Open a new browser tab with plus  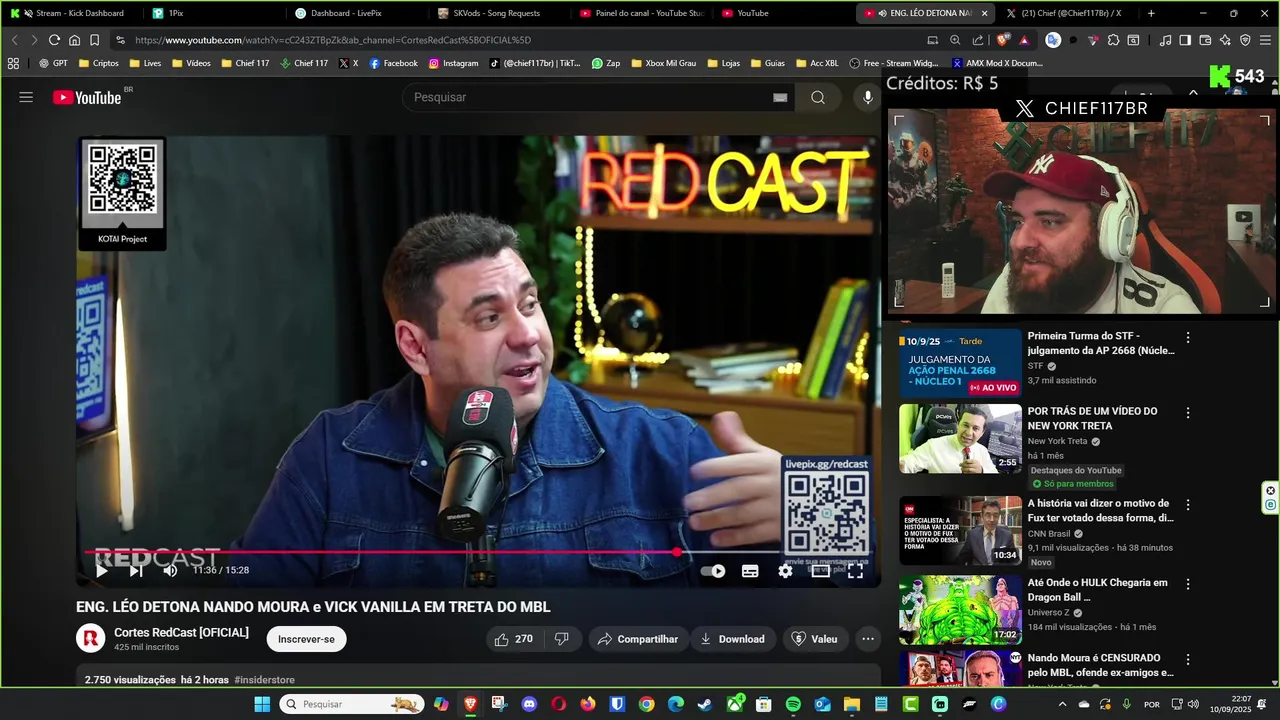click(x=1151, y=13)
